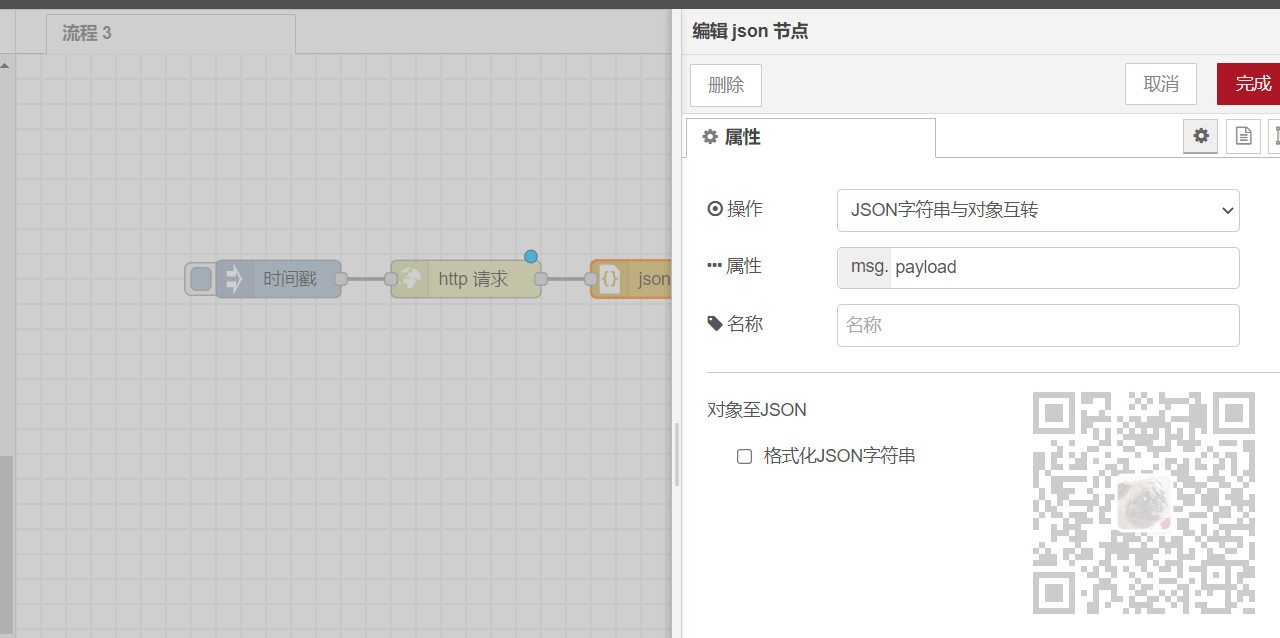Click the dropdown chevron in the operation field
The width and height of the screenshot is (1280, 638).
pos(1227,210)
